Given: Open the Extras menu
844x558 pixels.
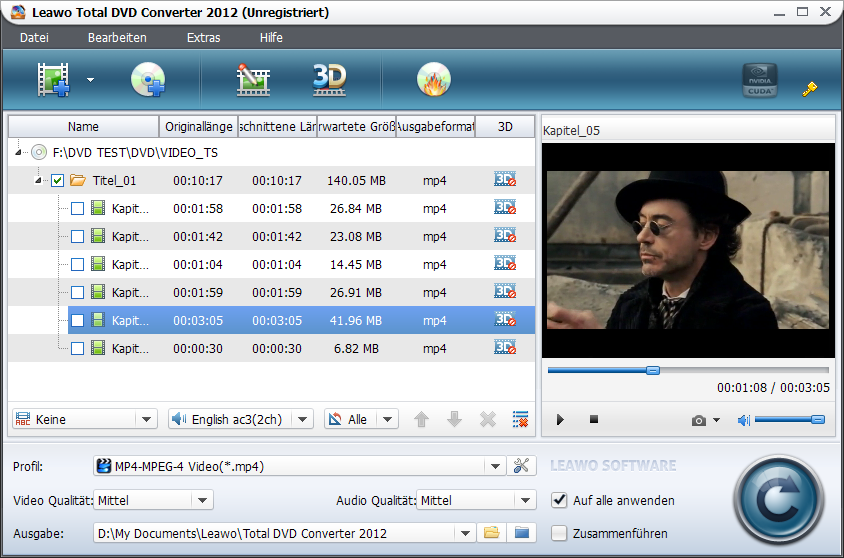Looking at the screenshot, I should point(203,38).
